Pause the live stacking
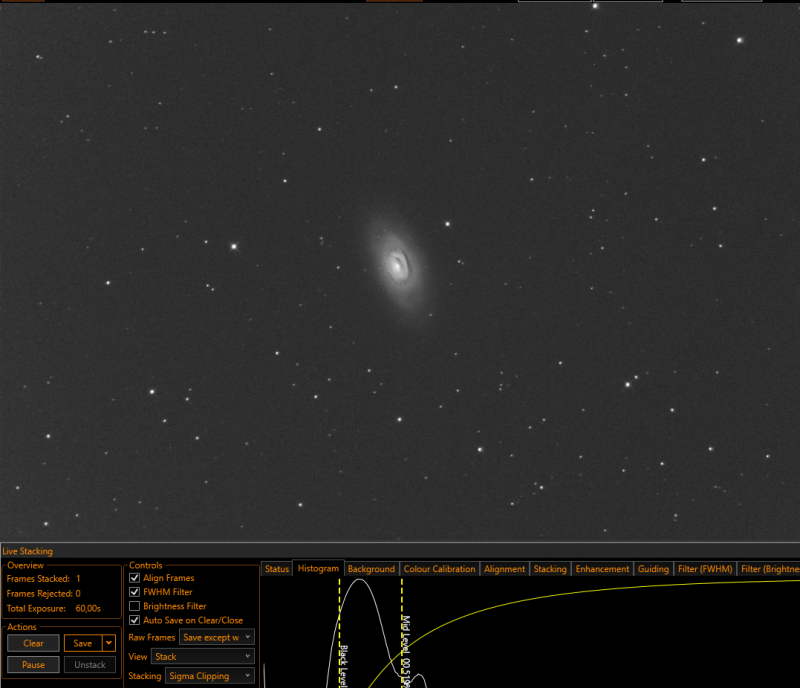Image resolution: width=800 pixels, height=688 pixels. point(33,665)
